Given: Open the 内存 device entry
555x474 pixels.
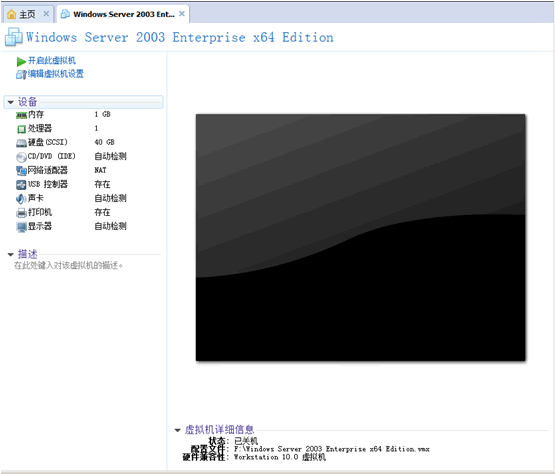Looking at the screenshot, I should pyautogui.click(x=36, y=114).
